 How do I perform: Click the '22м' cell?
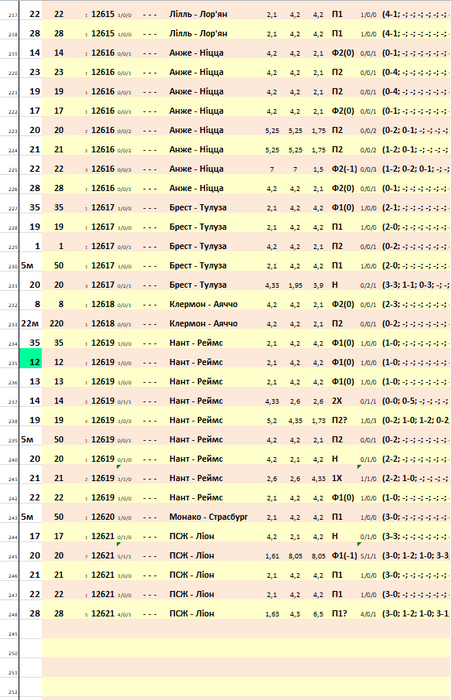click(30, 324)
